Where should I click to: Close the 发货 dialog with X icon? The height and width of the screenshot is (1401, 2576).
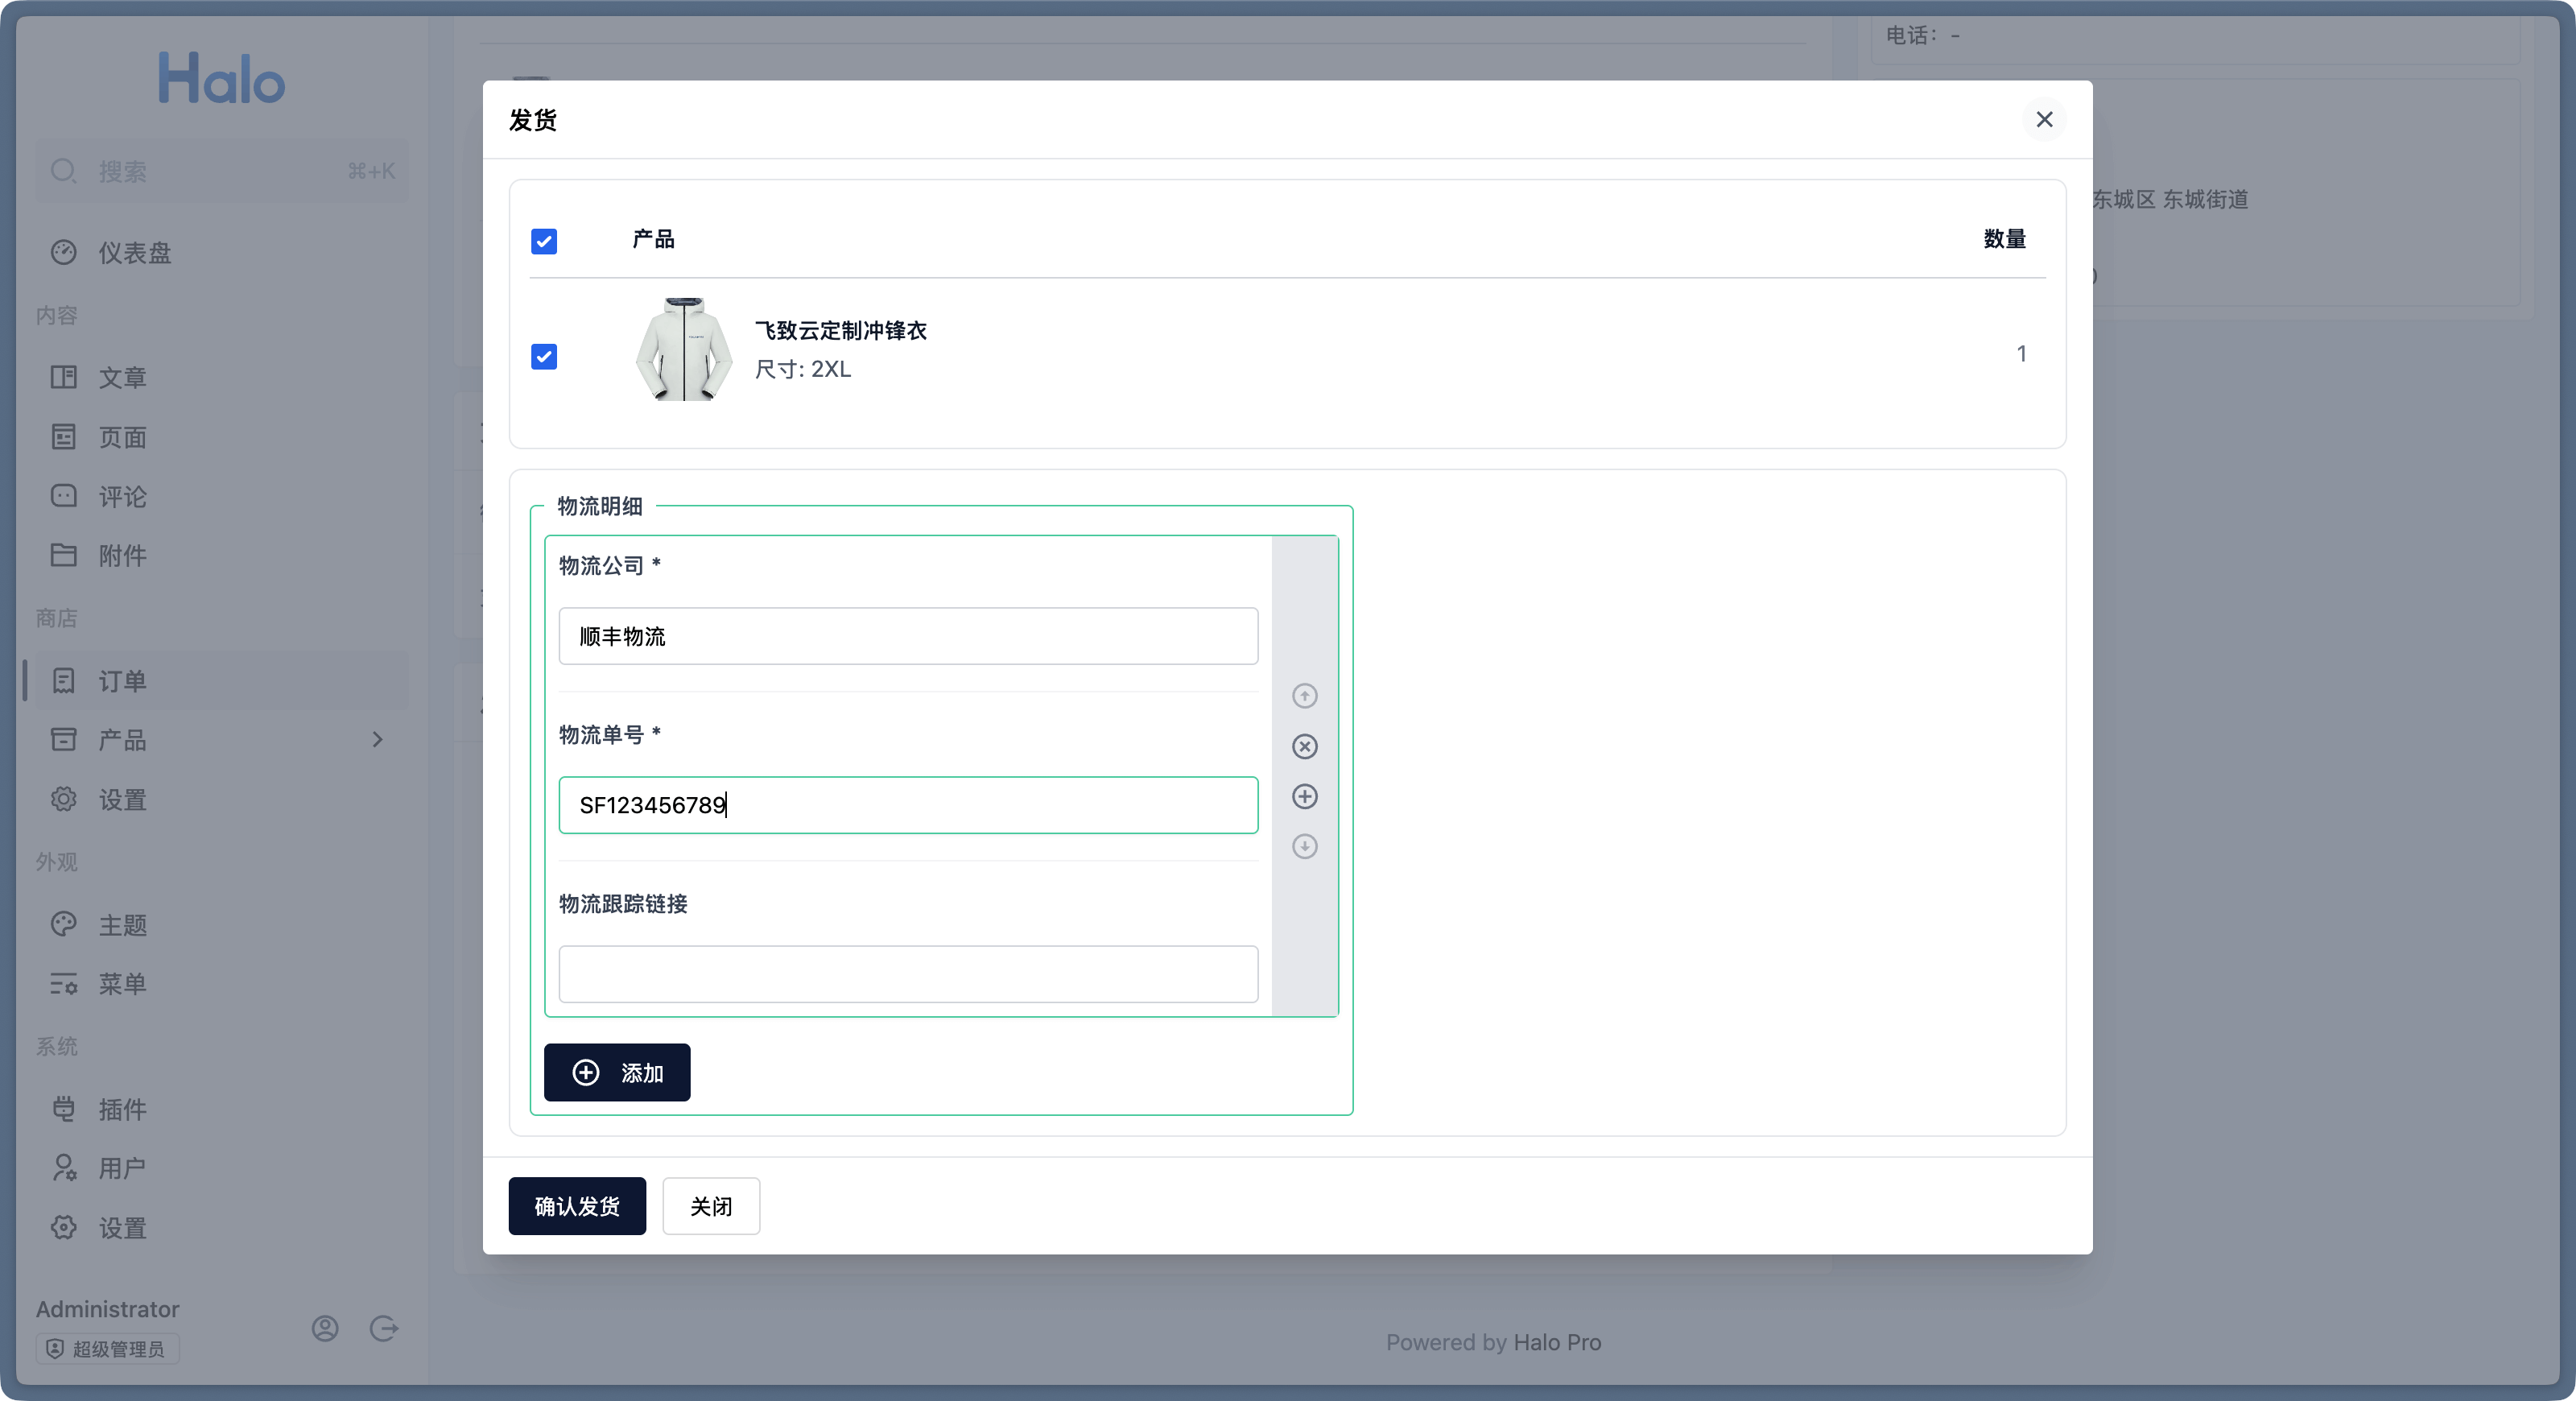[2044, 119]
